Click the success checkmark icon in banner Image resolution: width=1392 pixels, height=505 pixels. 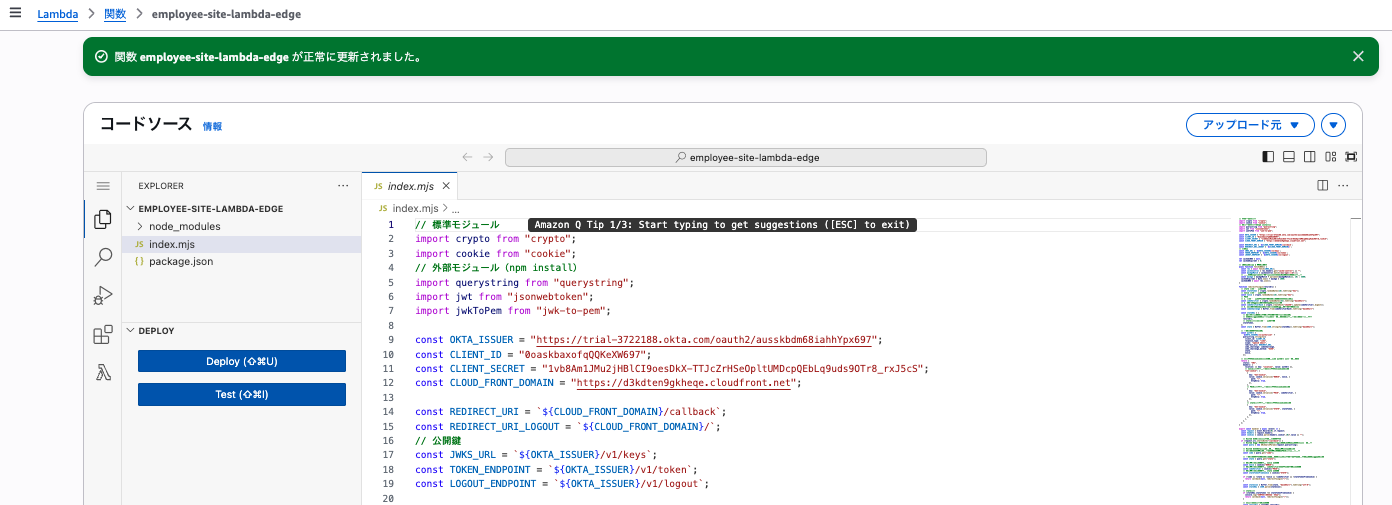(x=101, y=57)
